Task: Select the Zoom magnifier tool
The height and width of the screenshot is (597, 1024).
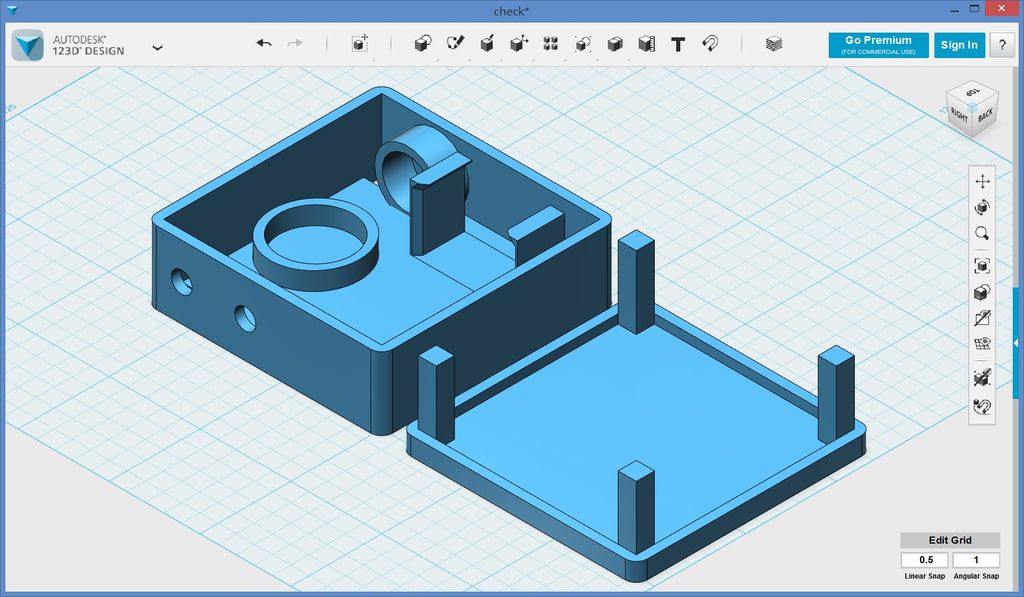Action: pos(982,233)
